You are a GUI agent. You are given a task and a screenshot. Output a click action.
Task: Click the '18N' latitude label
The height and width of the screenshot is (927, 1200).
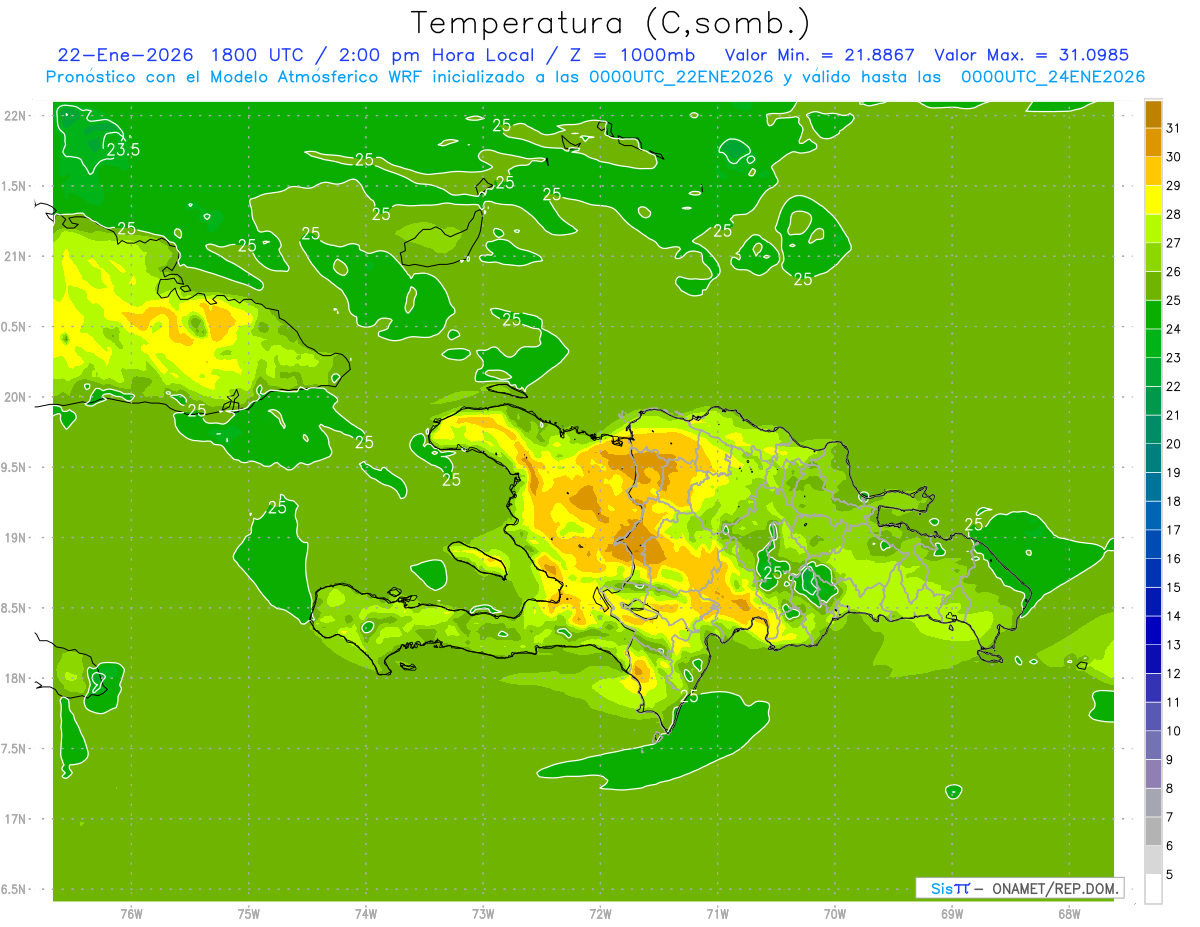coord(17,678)
